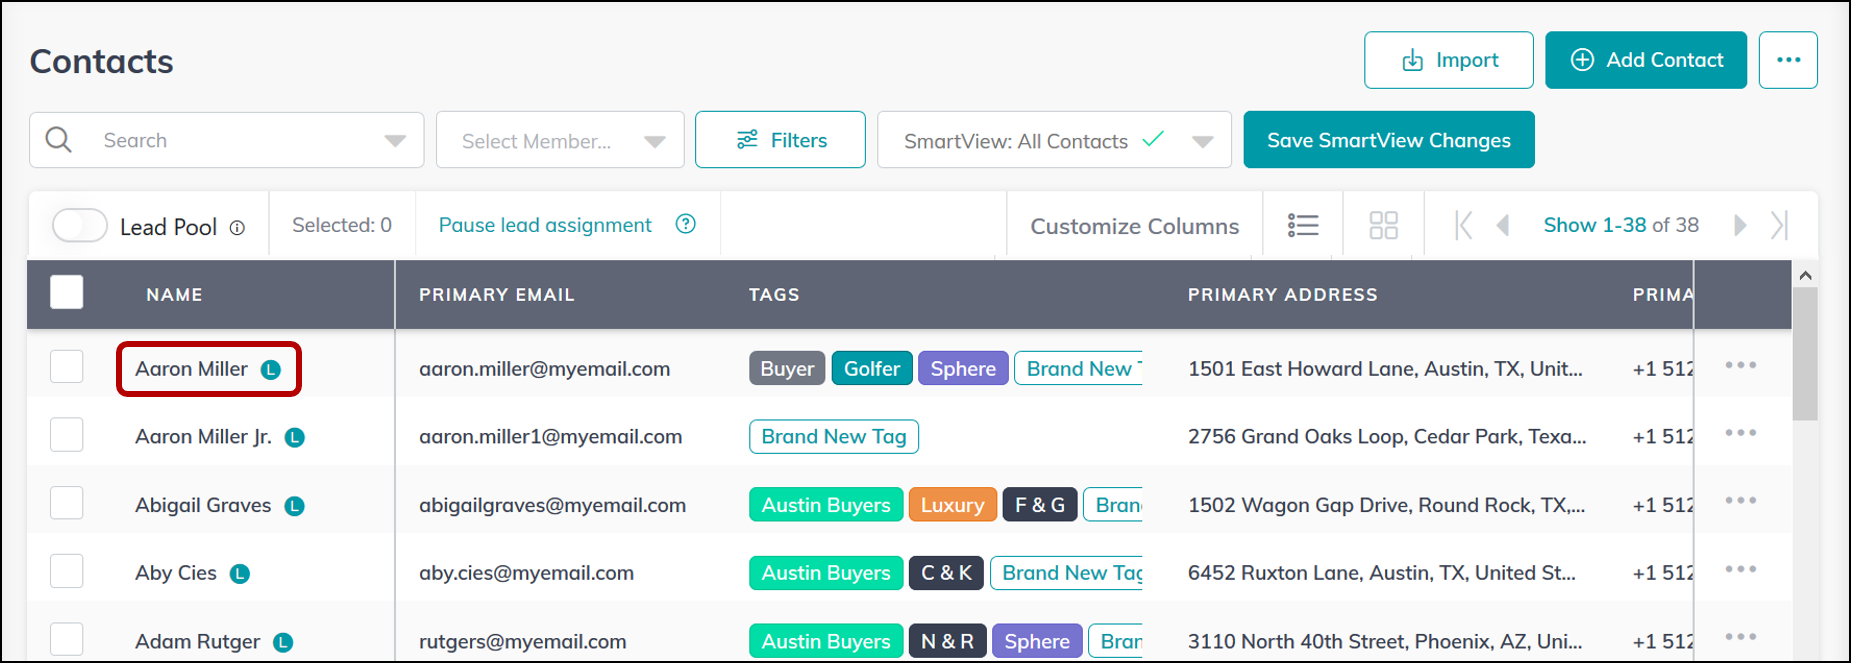The width and height of the screenshot is (1851, 663).
Task: Click Brand New Tag on Aaron Miller Jr.
Action: pyautogui.click(x=834, y=437)
